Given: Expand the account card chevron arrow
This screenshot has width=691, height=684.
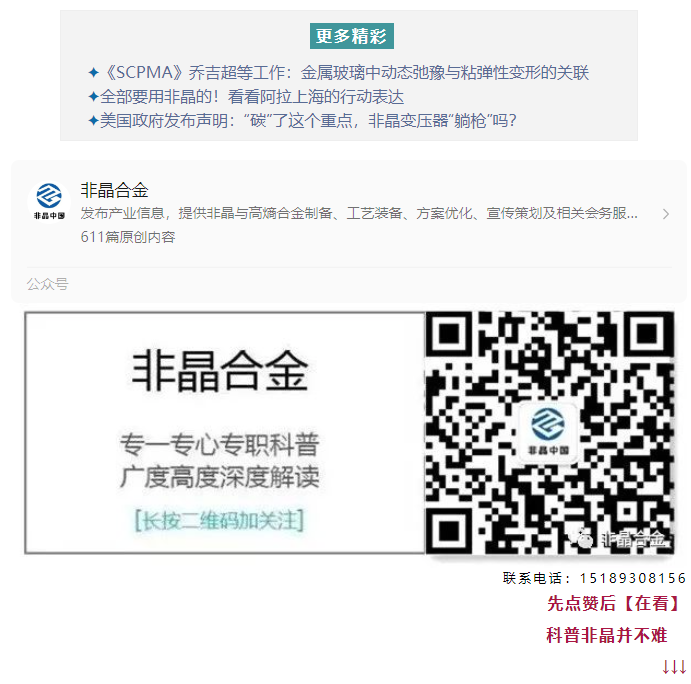Looking at the screenshot, I should click(665, 214).
